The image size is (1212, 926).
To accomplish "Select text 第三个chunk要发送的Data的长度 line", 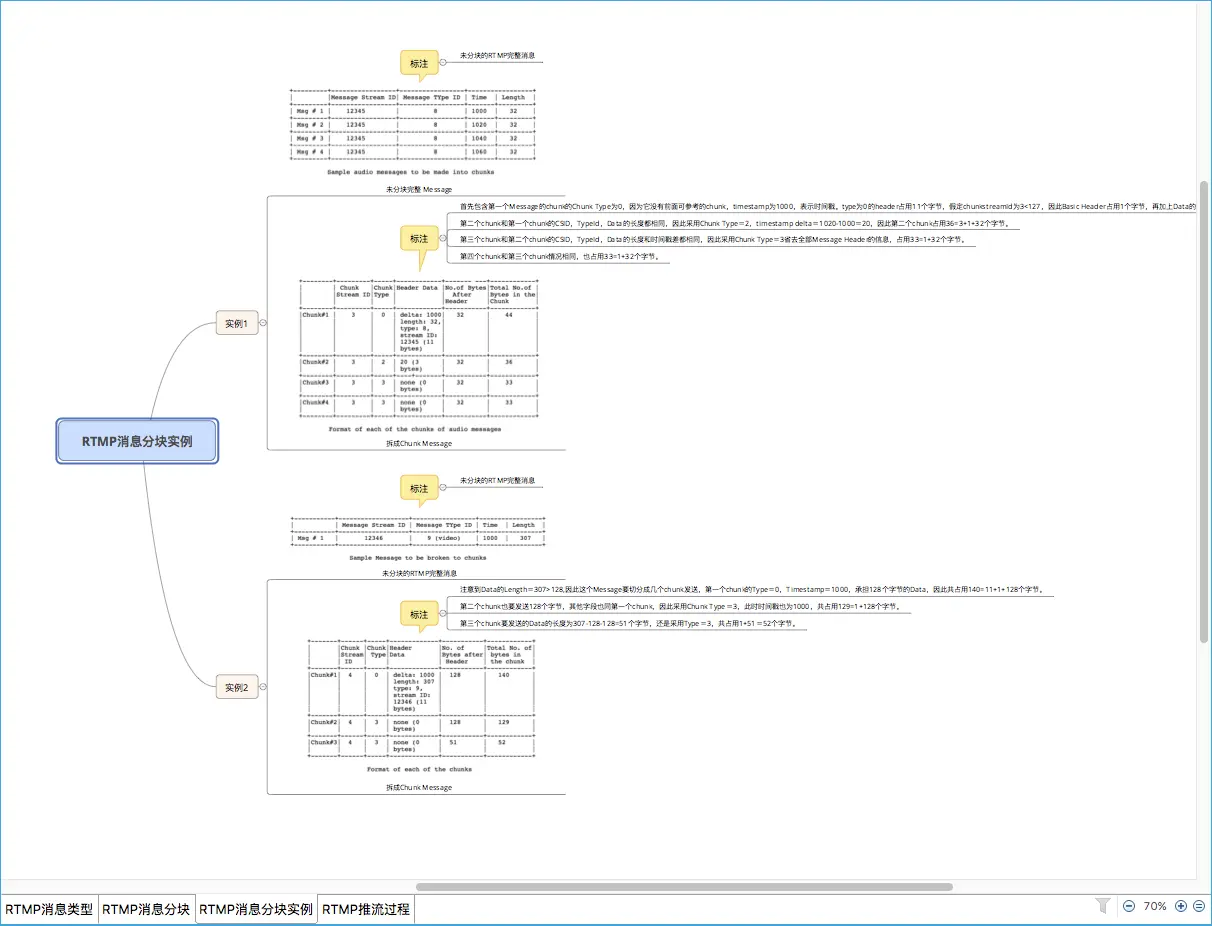I will (x=629, y=623).
